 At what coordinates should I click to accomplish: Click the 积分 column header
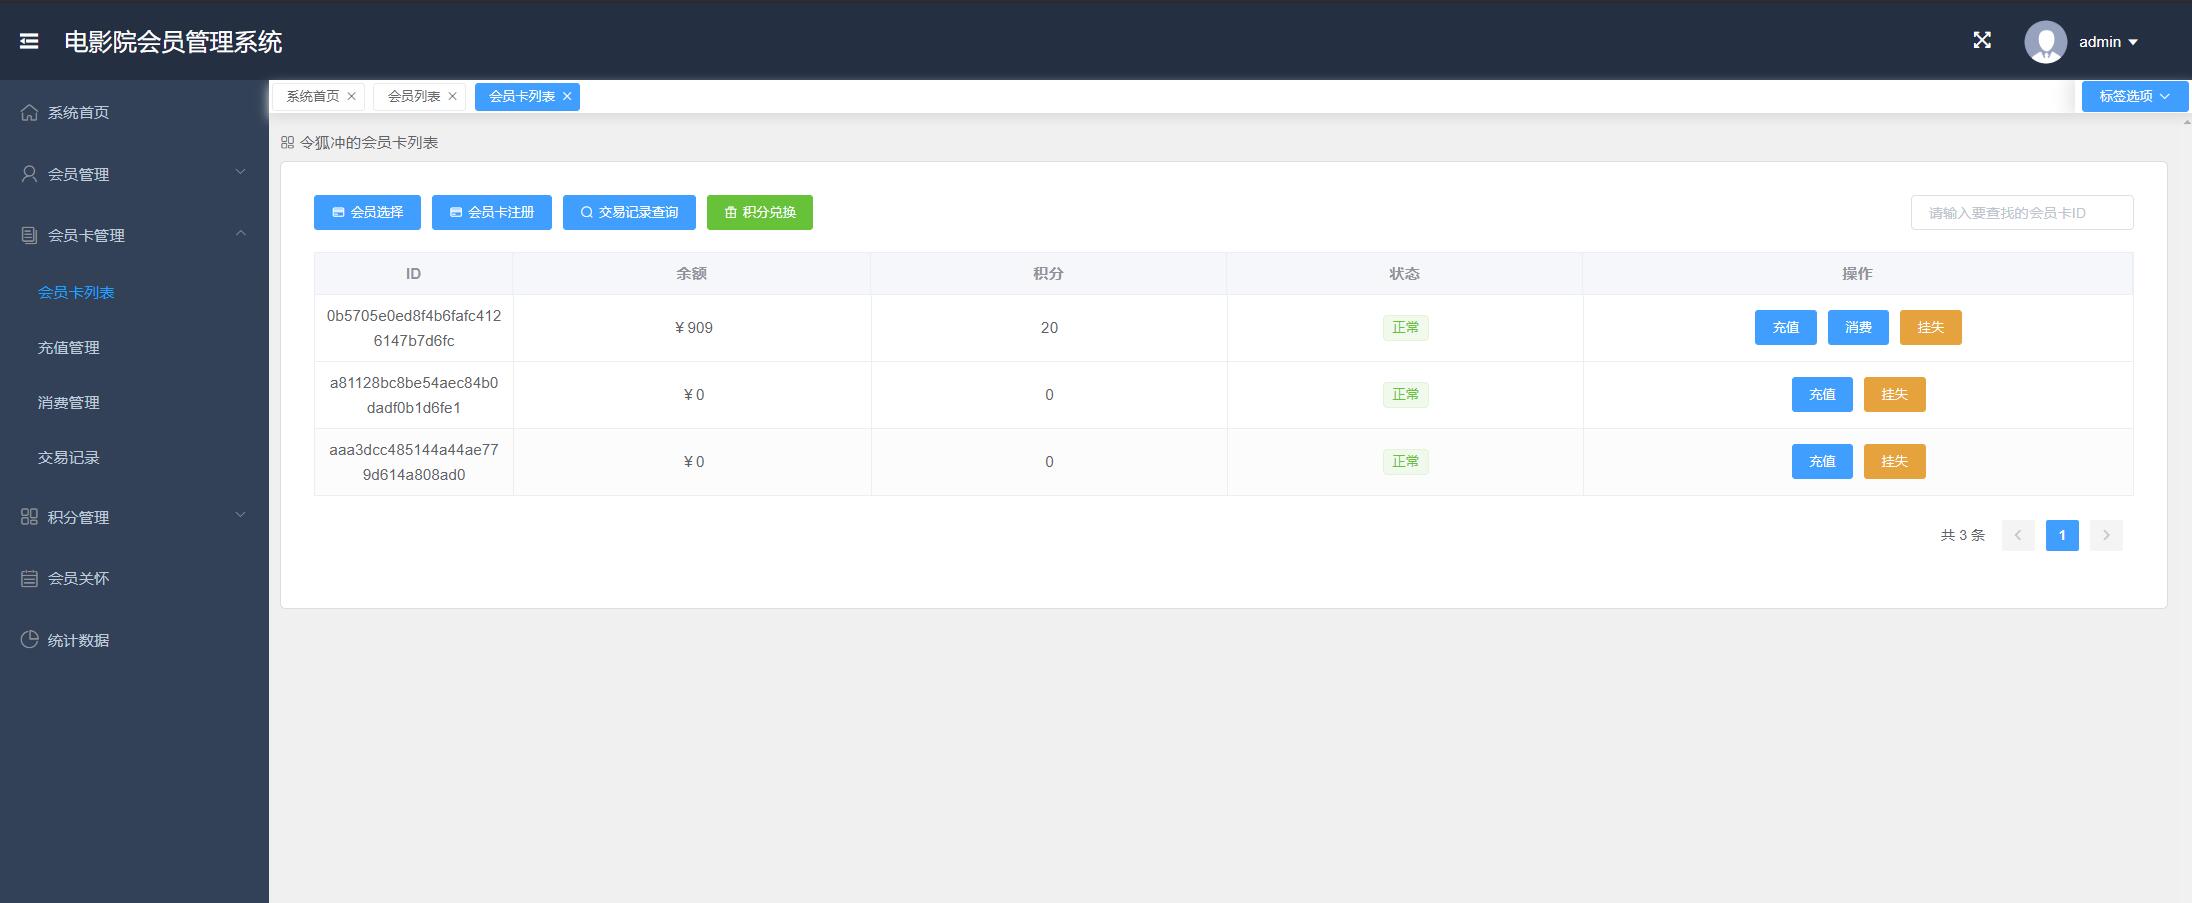click(1048, 273)
